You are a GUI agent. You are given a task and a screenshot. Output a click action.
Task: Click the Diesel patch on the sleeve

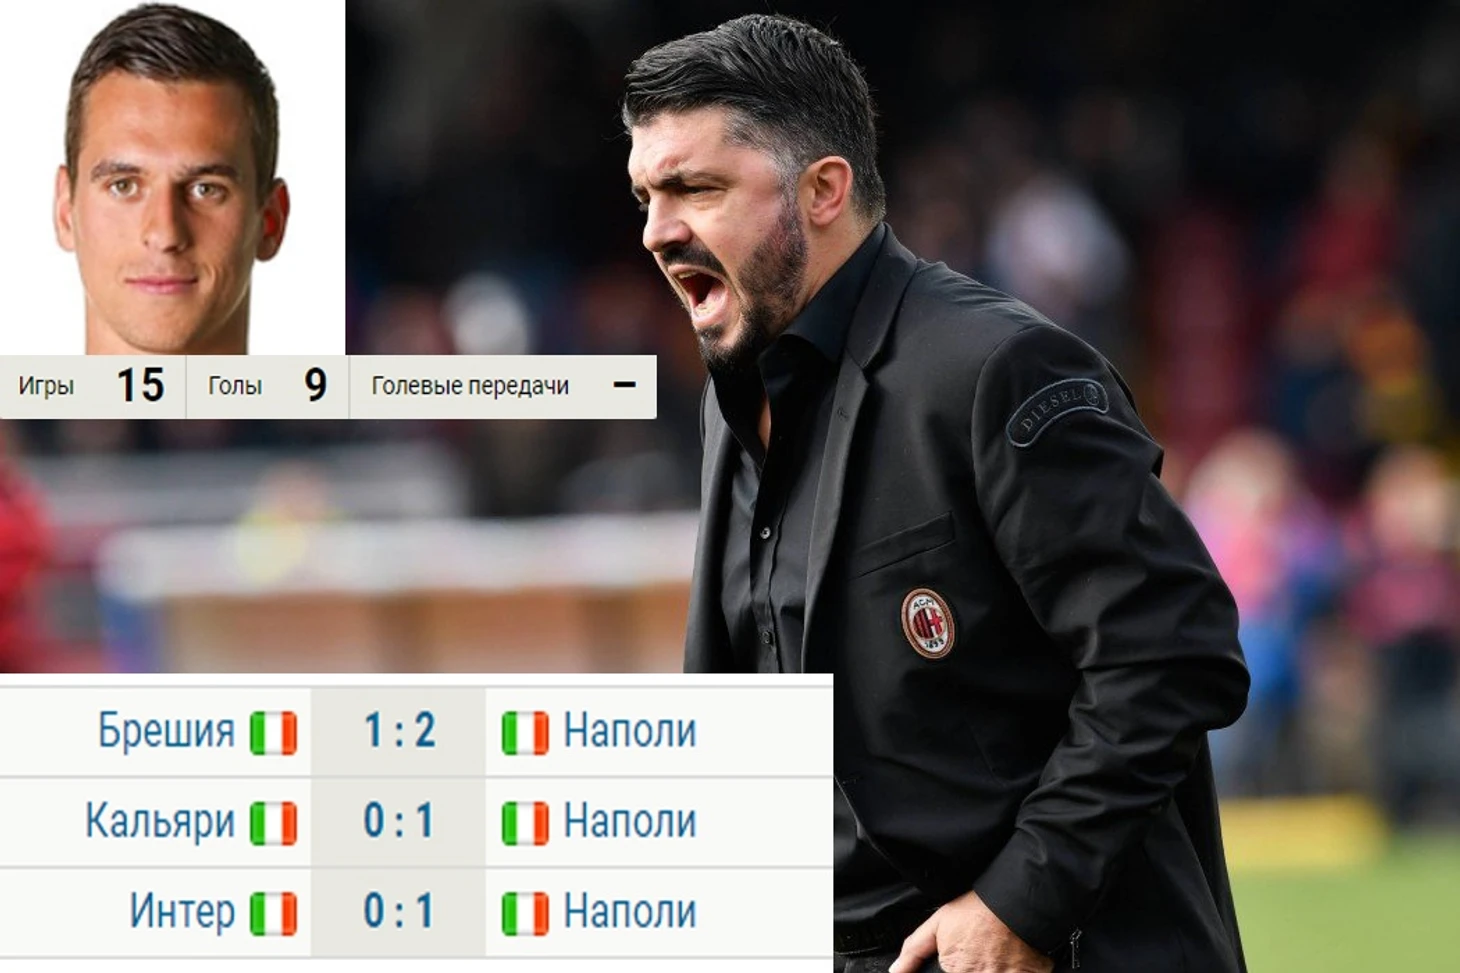coord(1056,409)
